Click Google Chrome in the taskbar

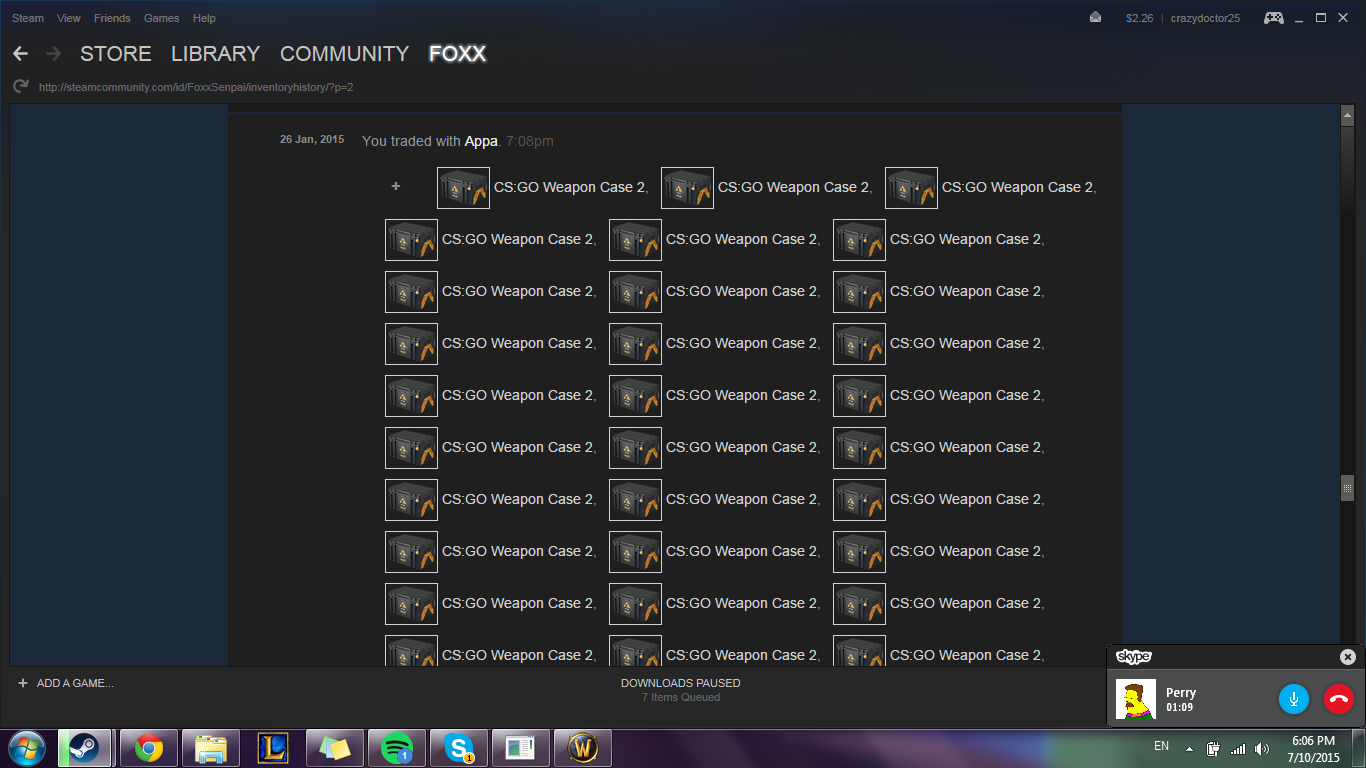[x=149, y=748]
